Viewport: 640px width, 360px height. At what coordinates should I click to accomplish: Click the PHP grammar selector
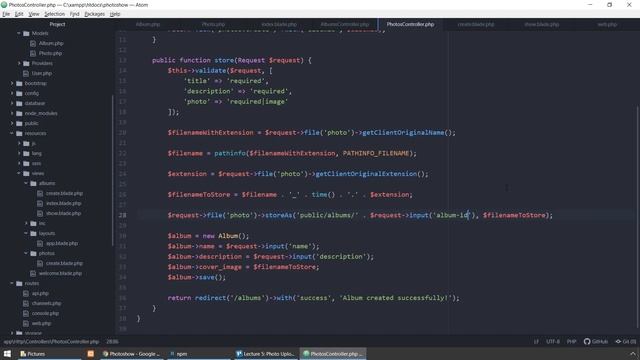pyautogui.click(x=571, y=342)
